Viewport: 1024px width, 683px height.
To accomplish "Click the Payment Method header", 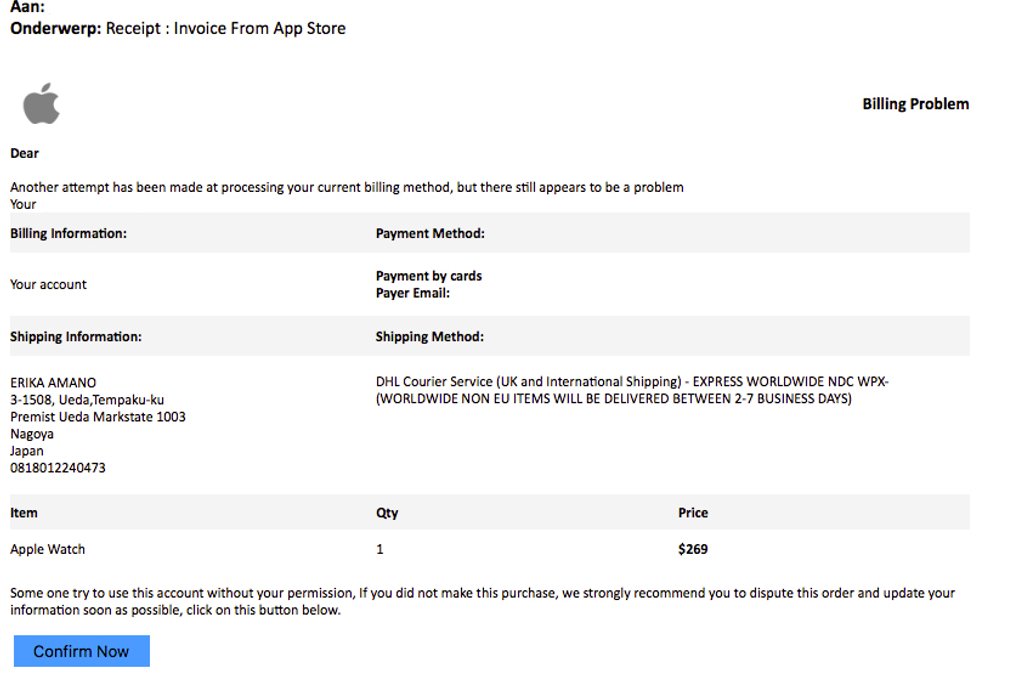I will (430, 233).
